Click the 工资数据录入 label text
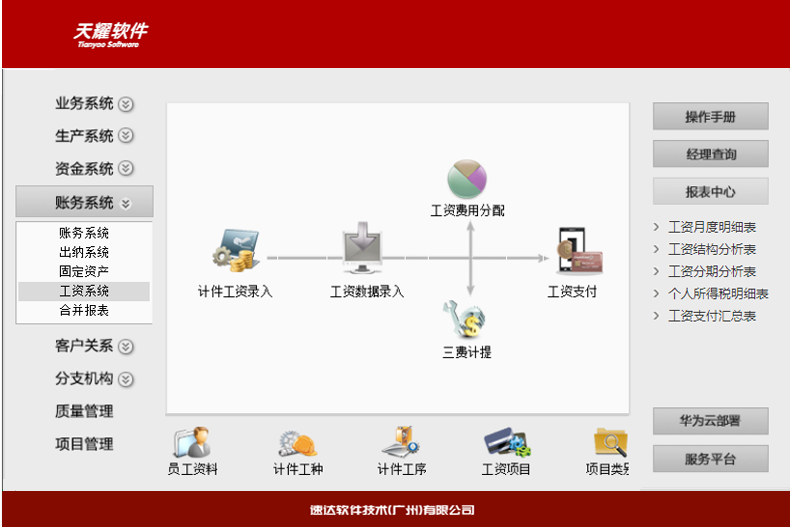 point(367,292)
